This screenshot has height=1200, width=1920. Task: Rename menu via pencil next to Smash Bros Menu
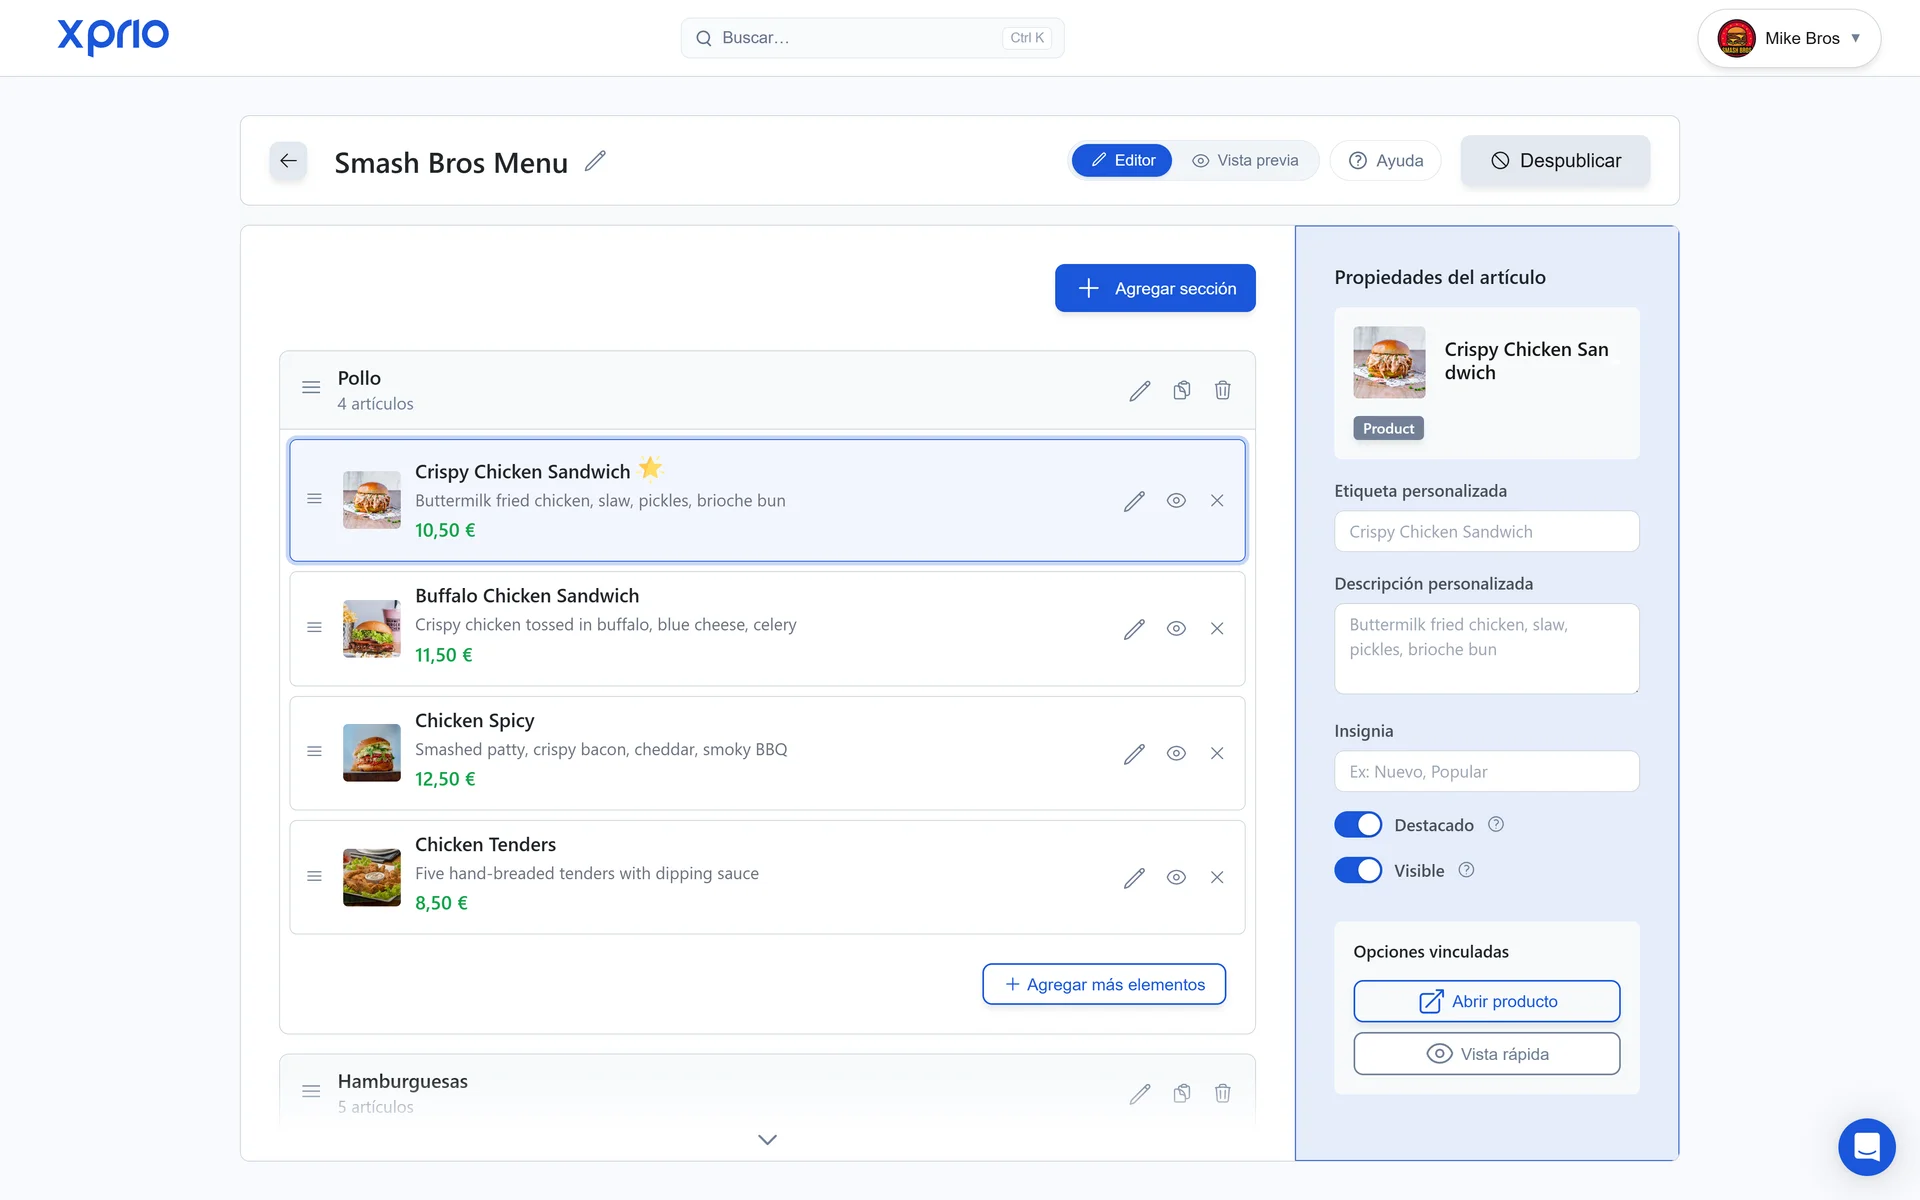(x=595, y=161)
